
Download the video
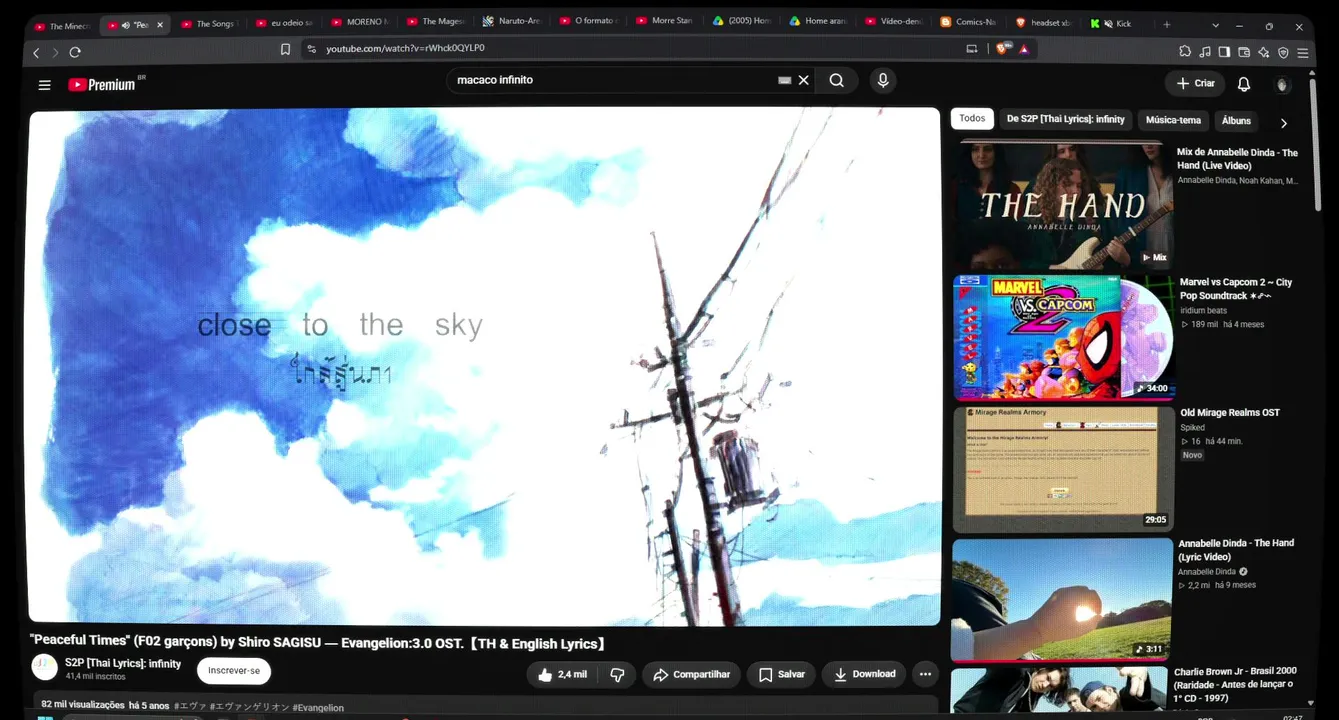click(x=864, y=674)
